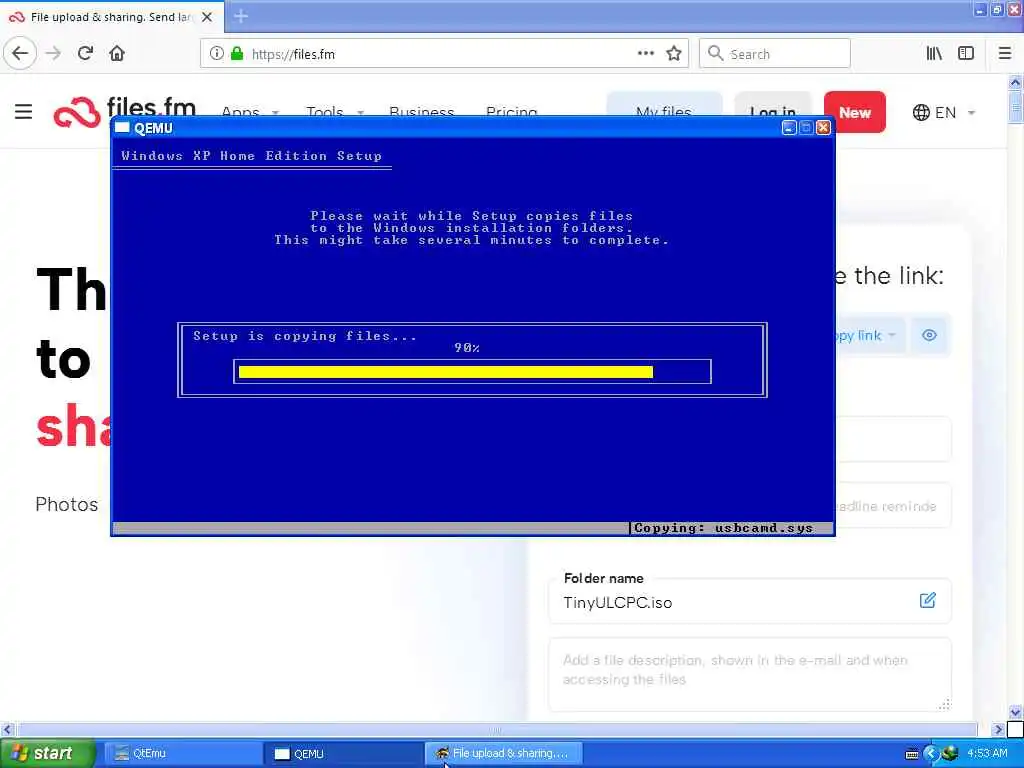This screenshot has height=768, width=1024.
Task: Click the Folder name field TinyULCPC.iso
Action: click(750, 601)
